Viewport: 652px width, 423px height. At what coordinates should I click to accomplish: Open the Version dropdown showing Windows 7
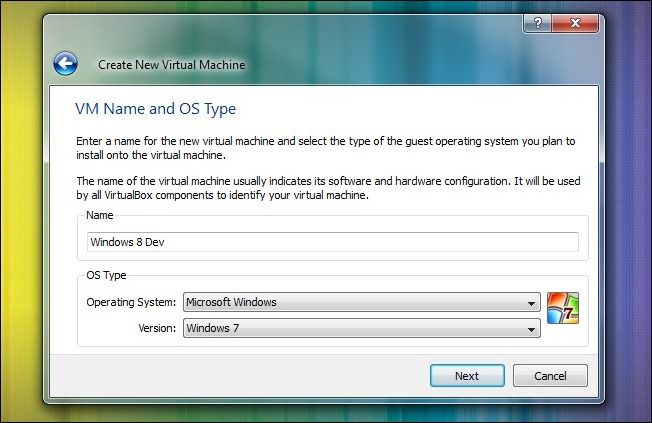pyautogui.click(x=361, y=328)
